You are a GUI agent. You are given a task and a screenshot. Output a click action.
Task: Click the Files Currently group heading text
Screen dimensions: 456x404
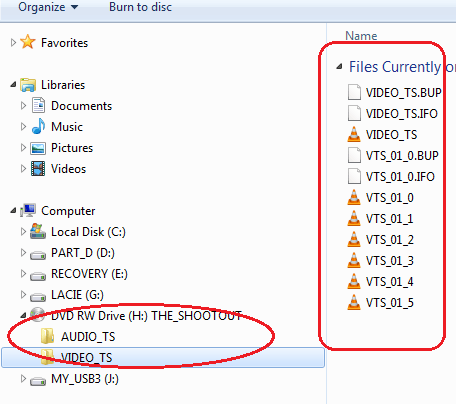[402, 67]
